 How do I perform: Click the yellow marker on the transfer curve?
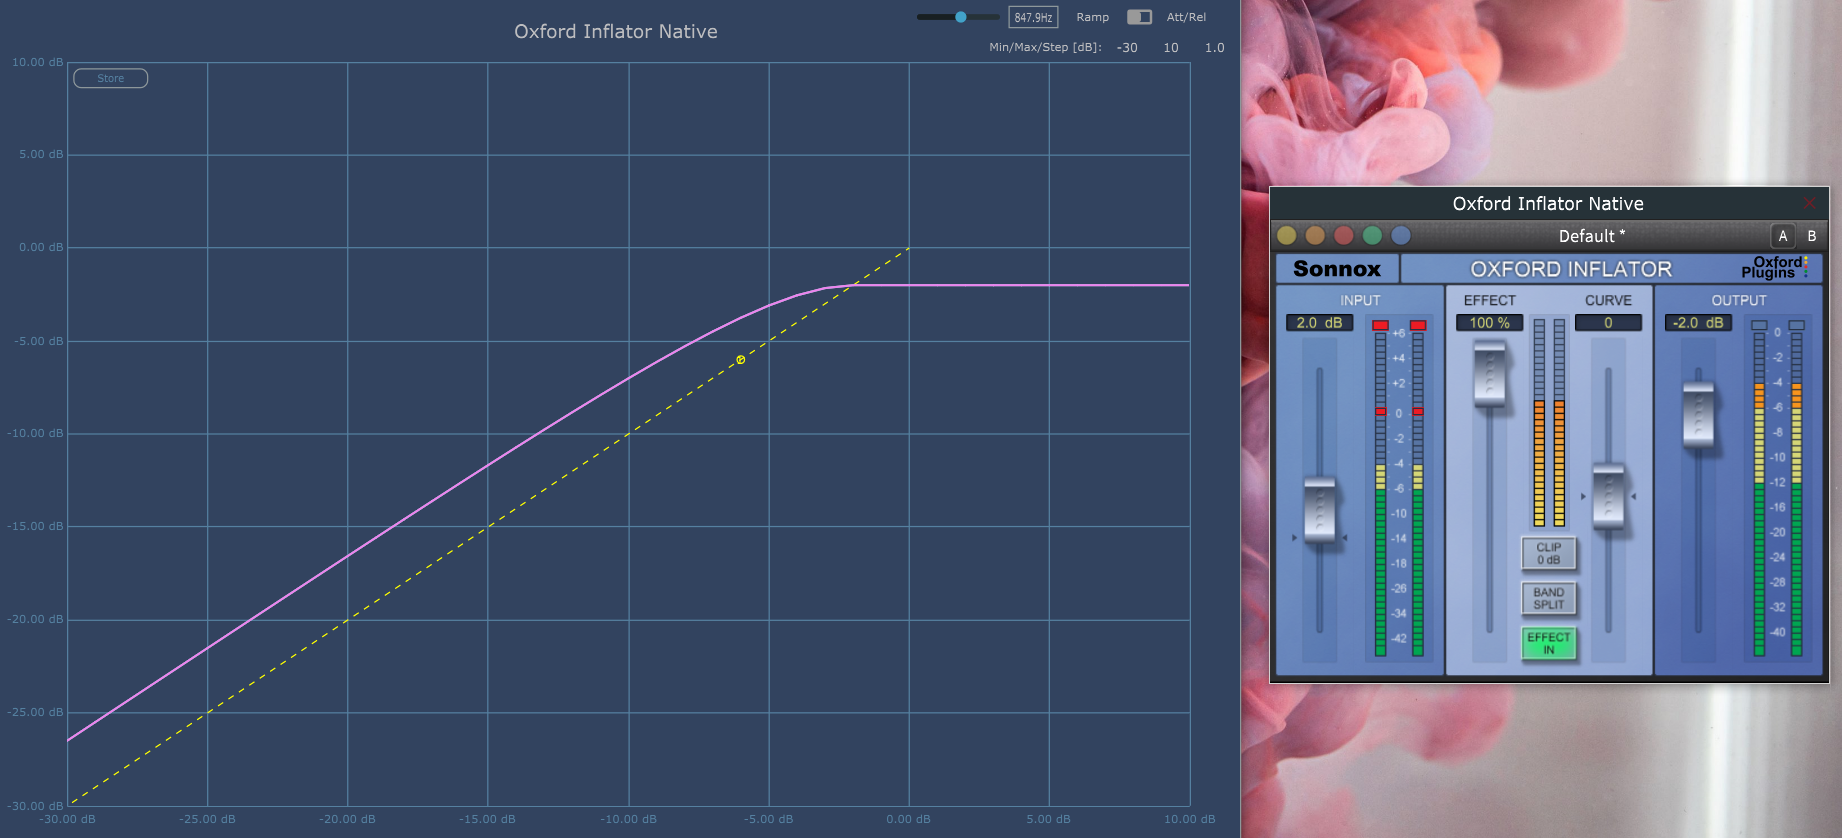[x=741, y=360]
